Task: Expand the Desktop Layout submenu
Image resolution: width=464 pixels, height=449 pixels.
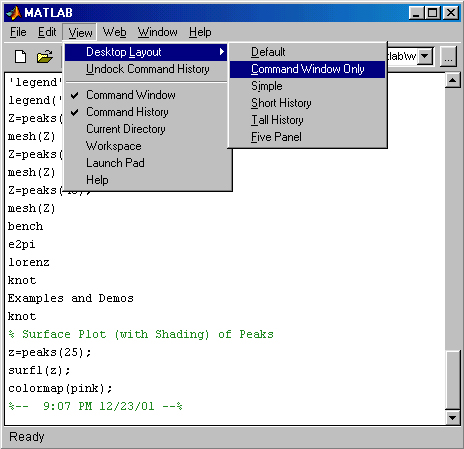Action: coord(146,52)
